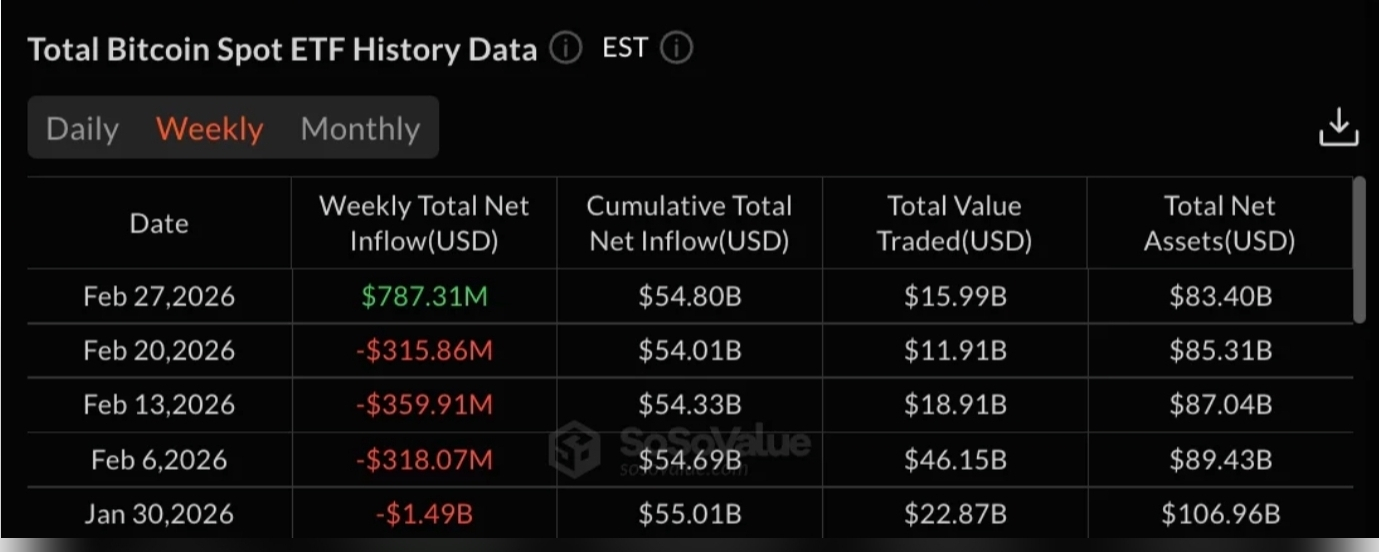Screen dimensions: 1379x552
Task: Click the Date column header
Action: pyautogui.click(x=159, y=223)
